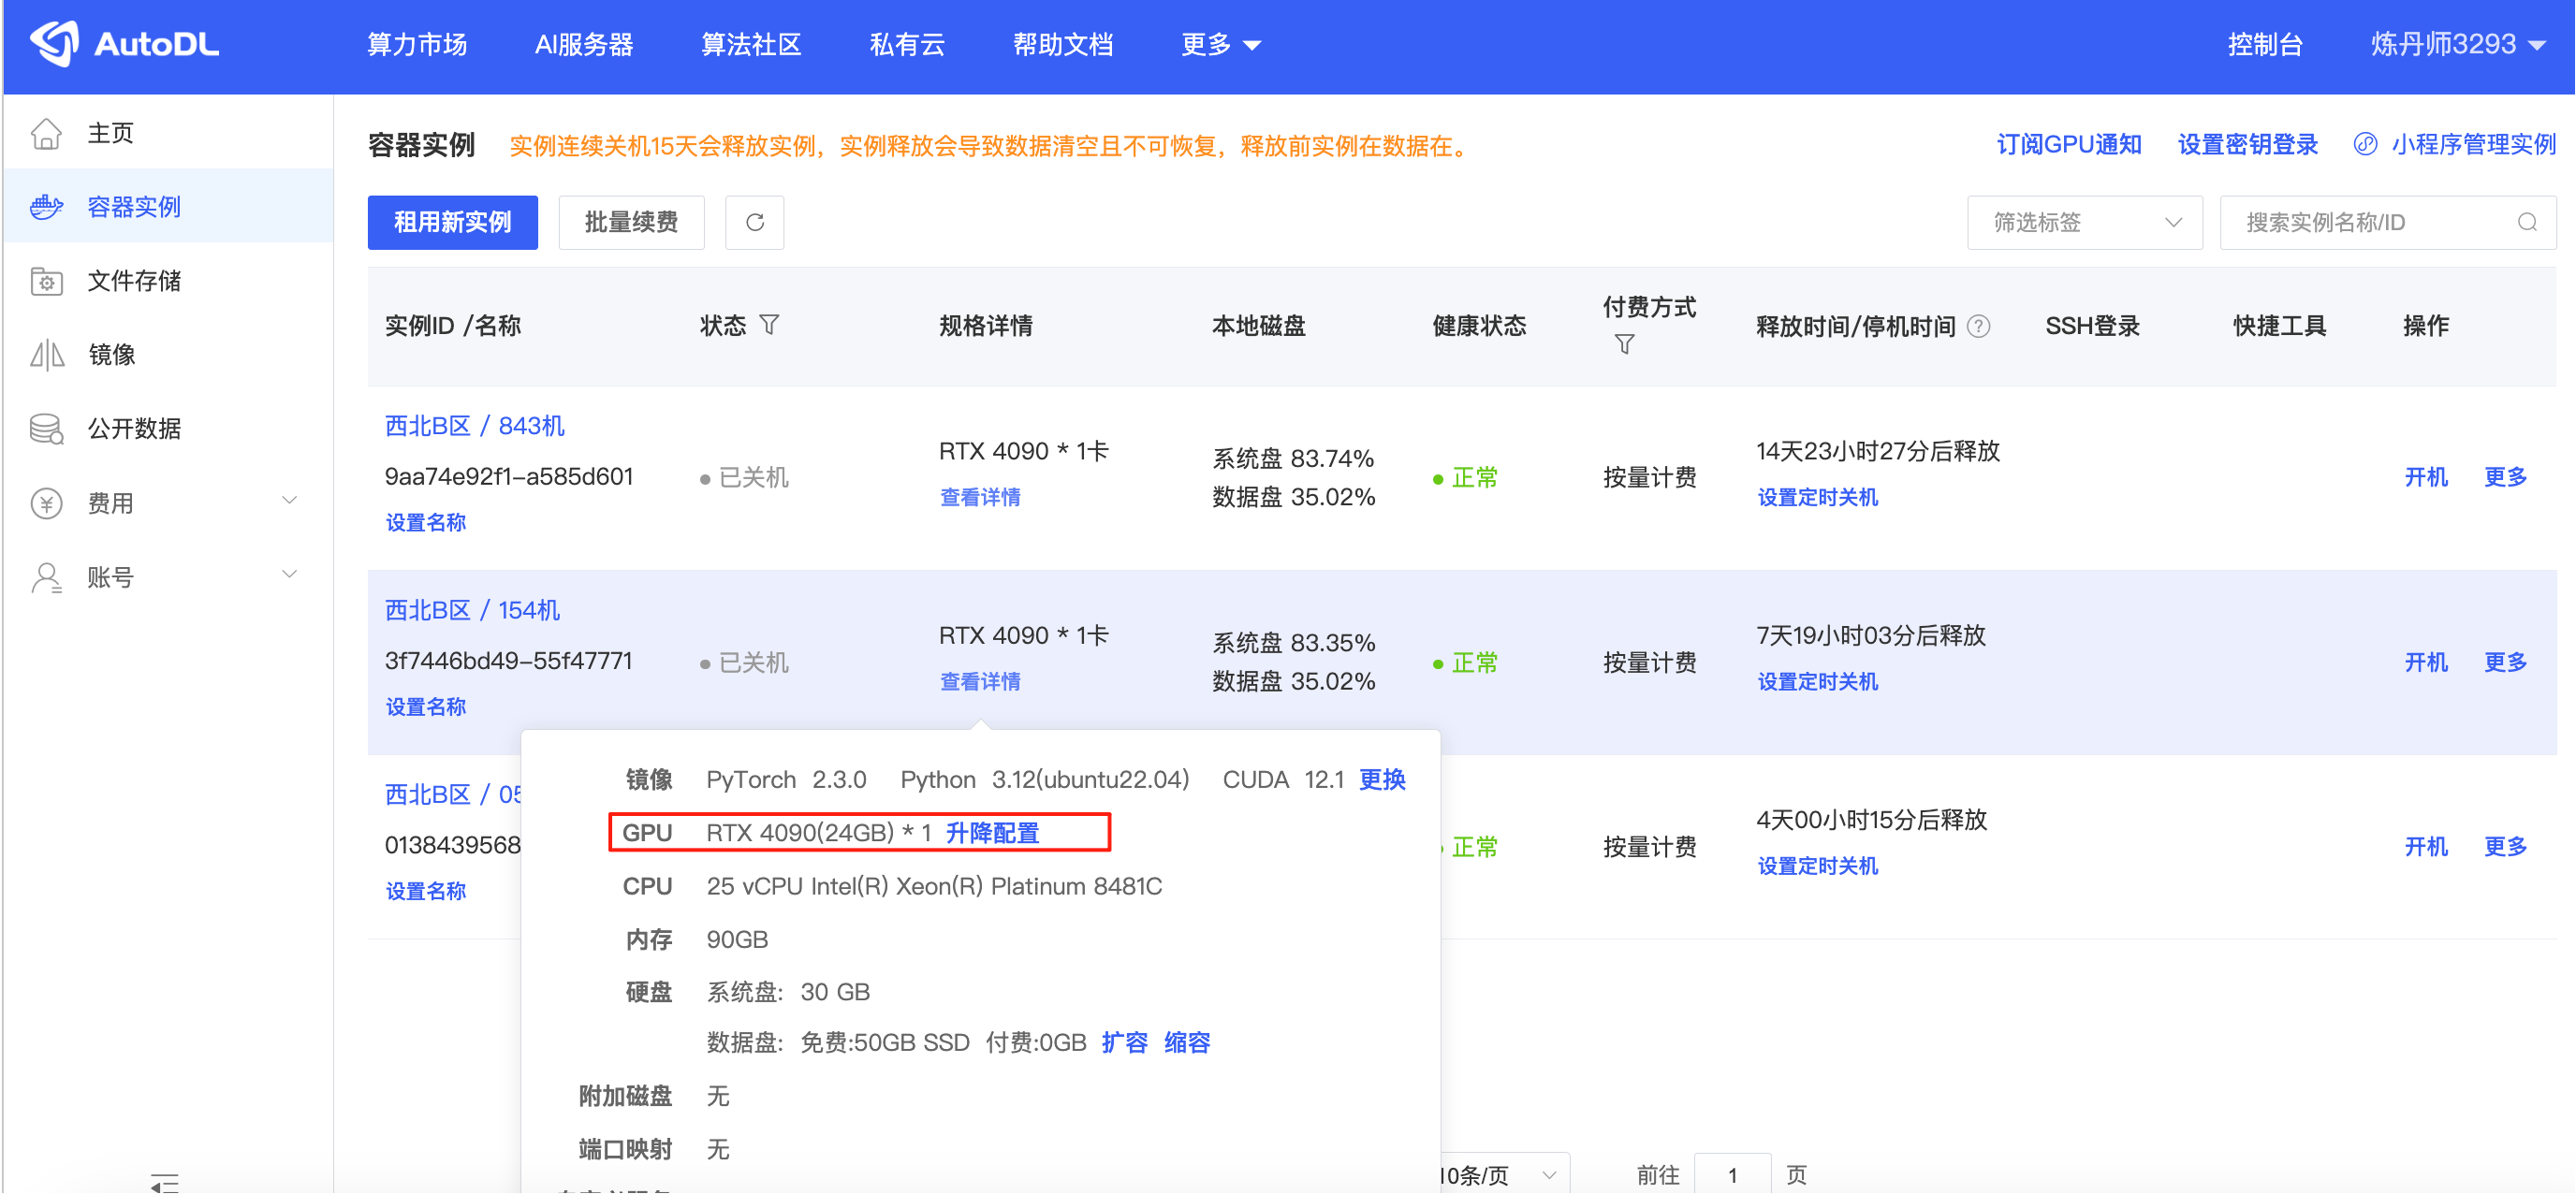Click the mini-program icon beside 小程序管理实例
Image resolution: width=2576 pixels, height=1194 pixels.
click(x=2365, y=144)
